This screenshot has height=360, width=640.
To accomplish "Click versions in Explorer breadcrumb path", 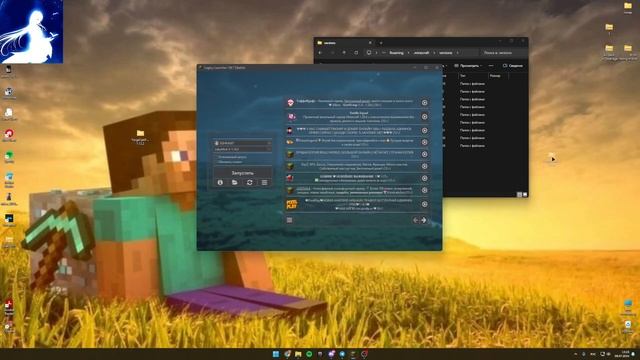I will [x=445, y=53].
